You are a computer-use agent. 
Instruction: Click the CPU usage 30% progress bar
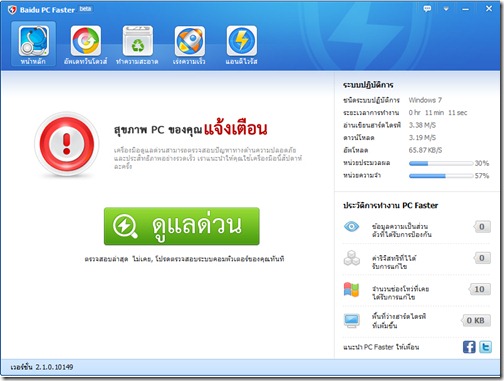pyautogui.click(x=441, y=163)
